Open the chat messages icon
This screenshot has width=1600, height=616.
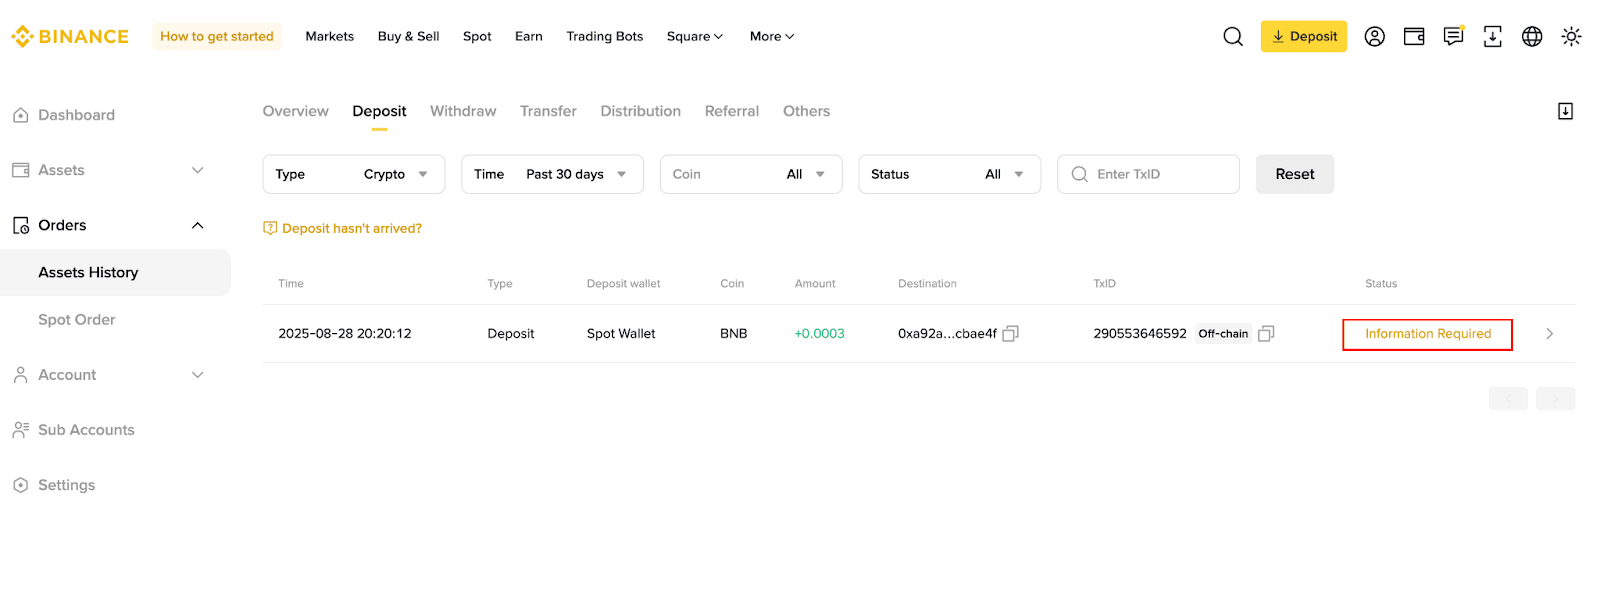1453,37
